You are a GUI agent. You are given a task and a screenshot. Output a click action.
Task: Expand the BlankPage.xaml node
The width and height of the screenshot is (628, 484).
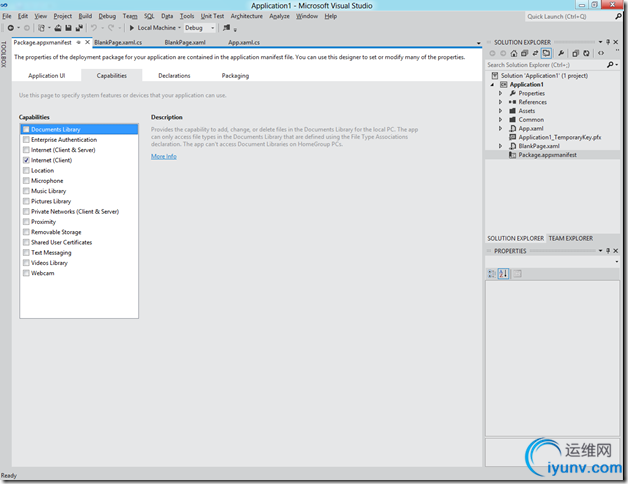pyautogui.click(x=500, y=146)
